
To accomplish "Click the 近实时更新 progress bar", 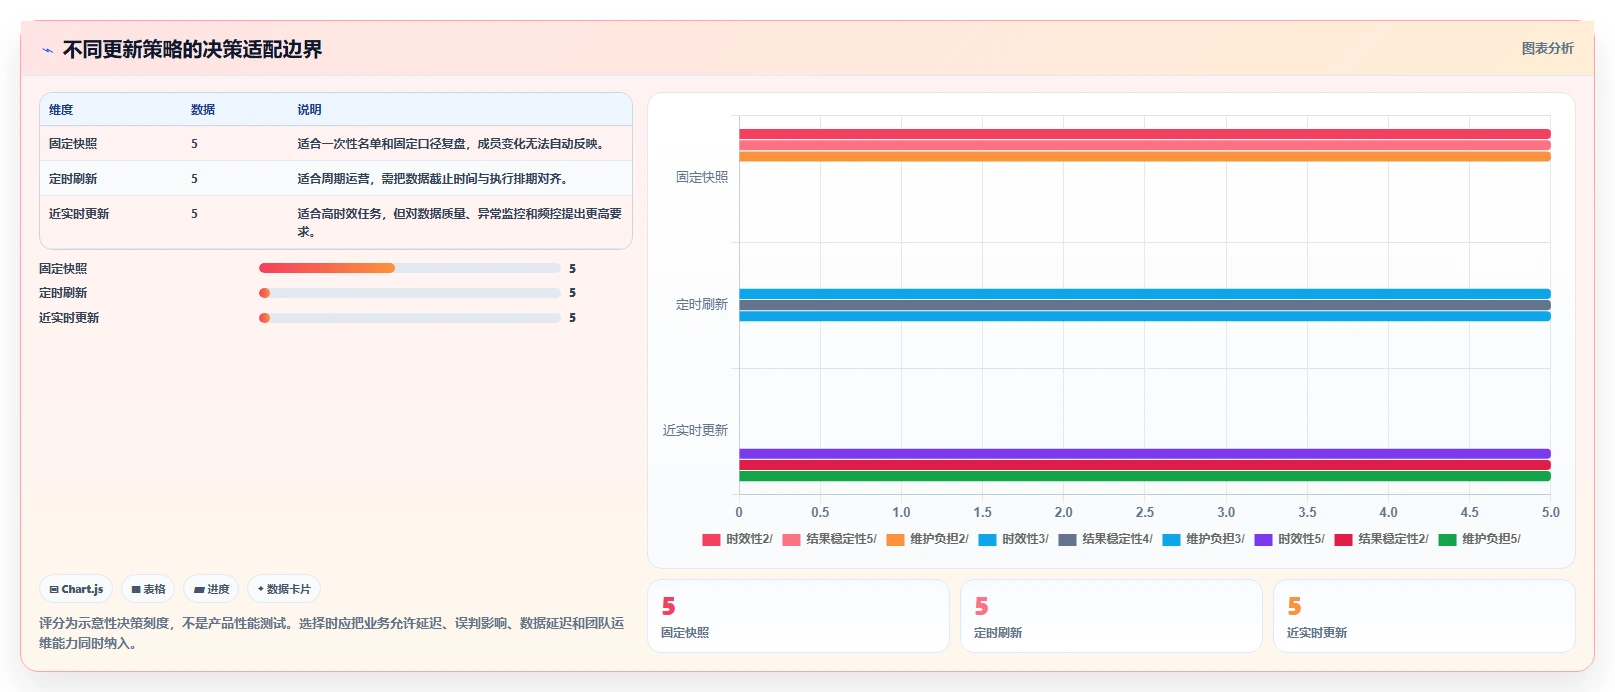I will tap(410, 318).
